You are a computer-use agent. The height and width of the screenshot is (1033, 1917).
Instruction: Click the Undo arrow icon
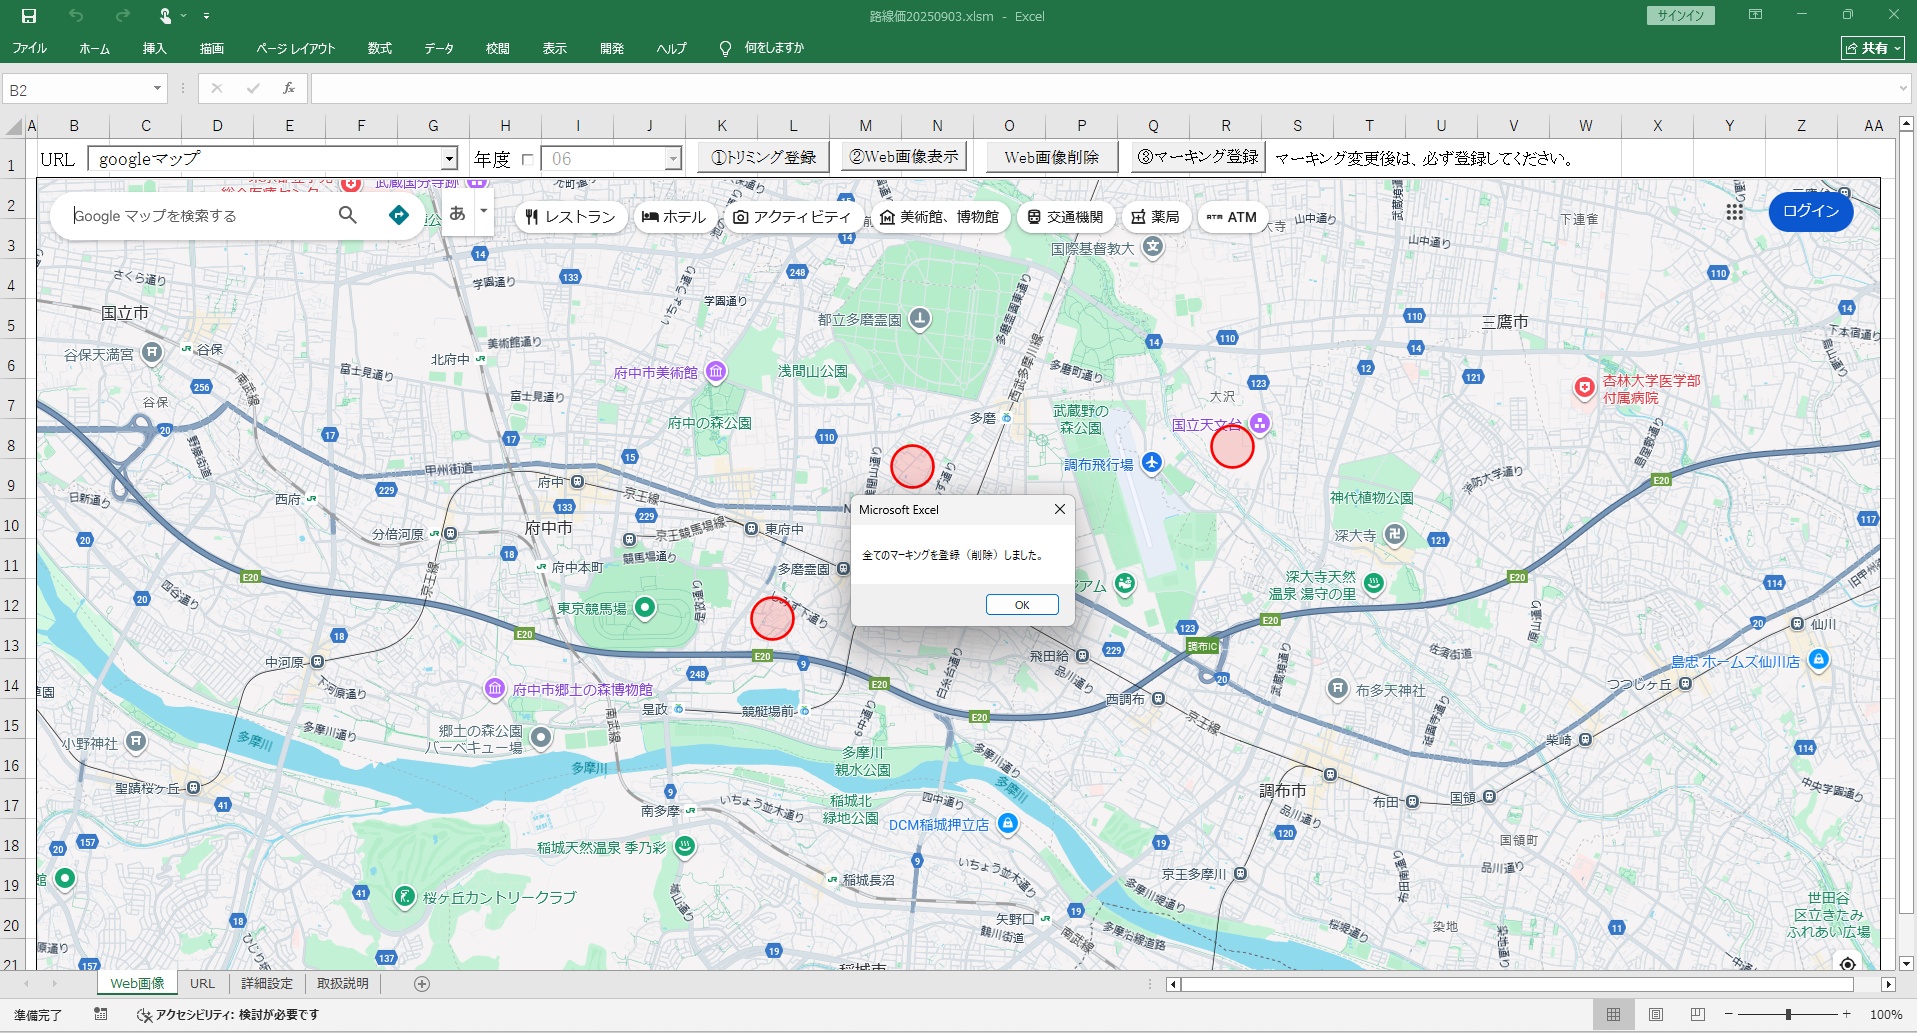click(x=76, y=16)
